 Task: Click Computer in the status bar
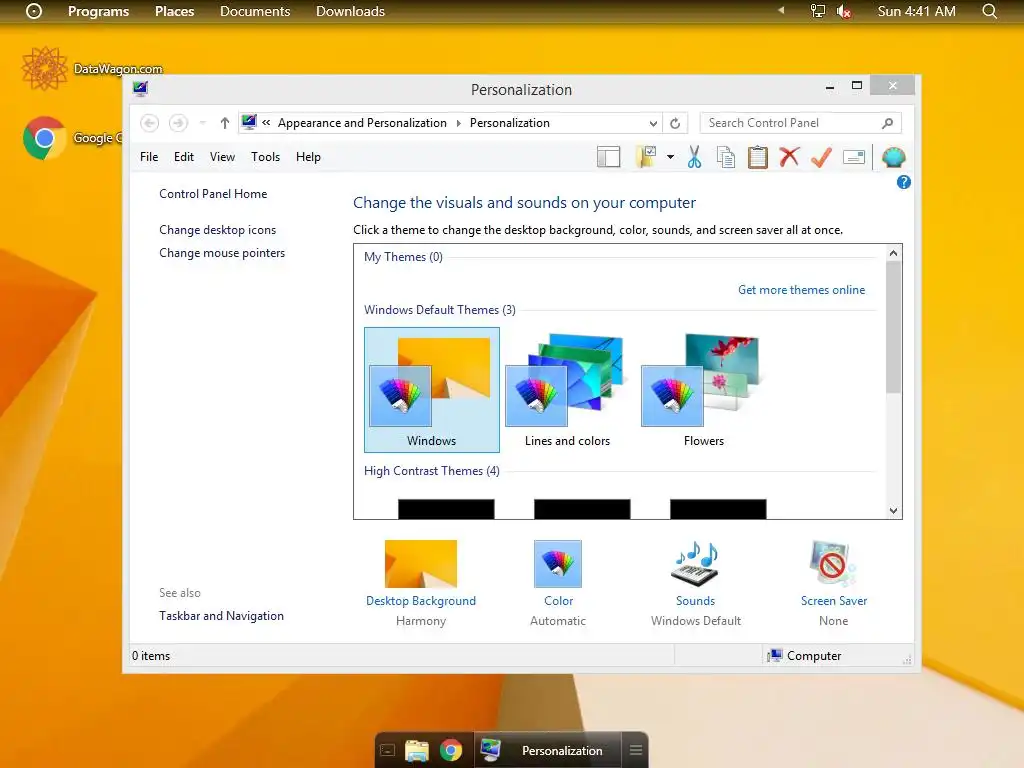805,656
